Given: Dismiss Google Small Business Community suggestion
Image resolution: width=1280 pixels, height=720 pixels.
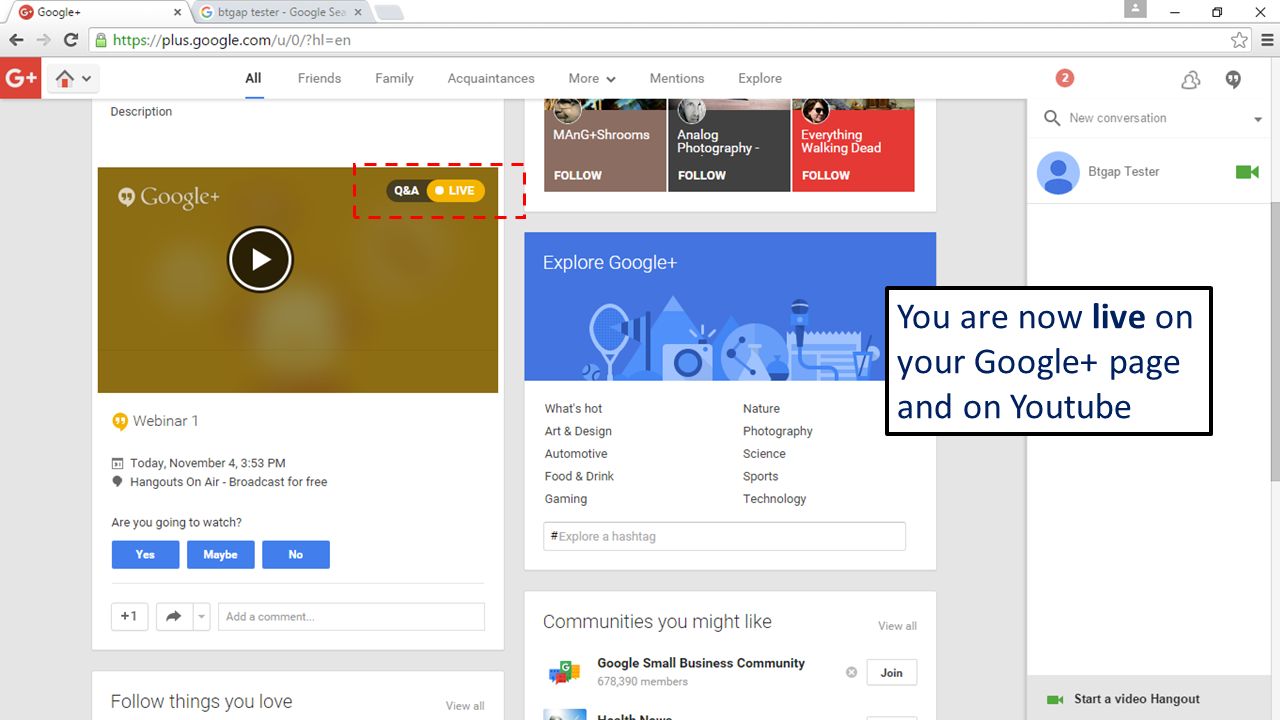Looking at the screenshot, I should coord(851,673).
